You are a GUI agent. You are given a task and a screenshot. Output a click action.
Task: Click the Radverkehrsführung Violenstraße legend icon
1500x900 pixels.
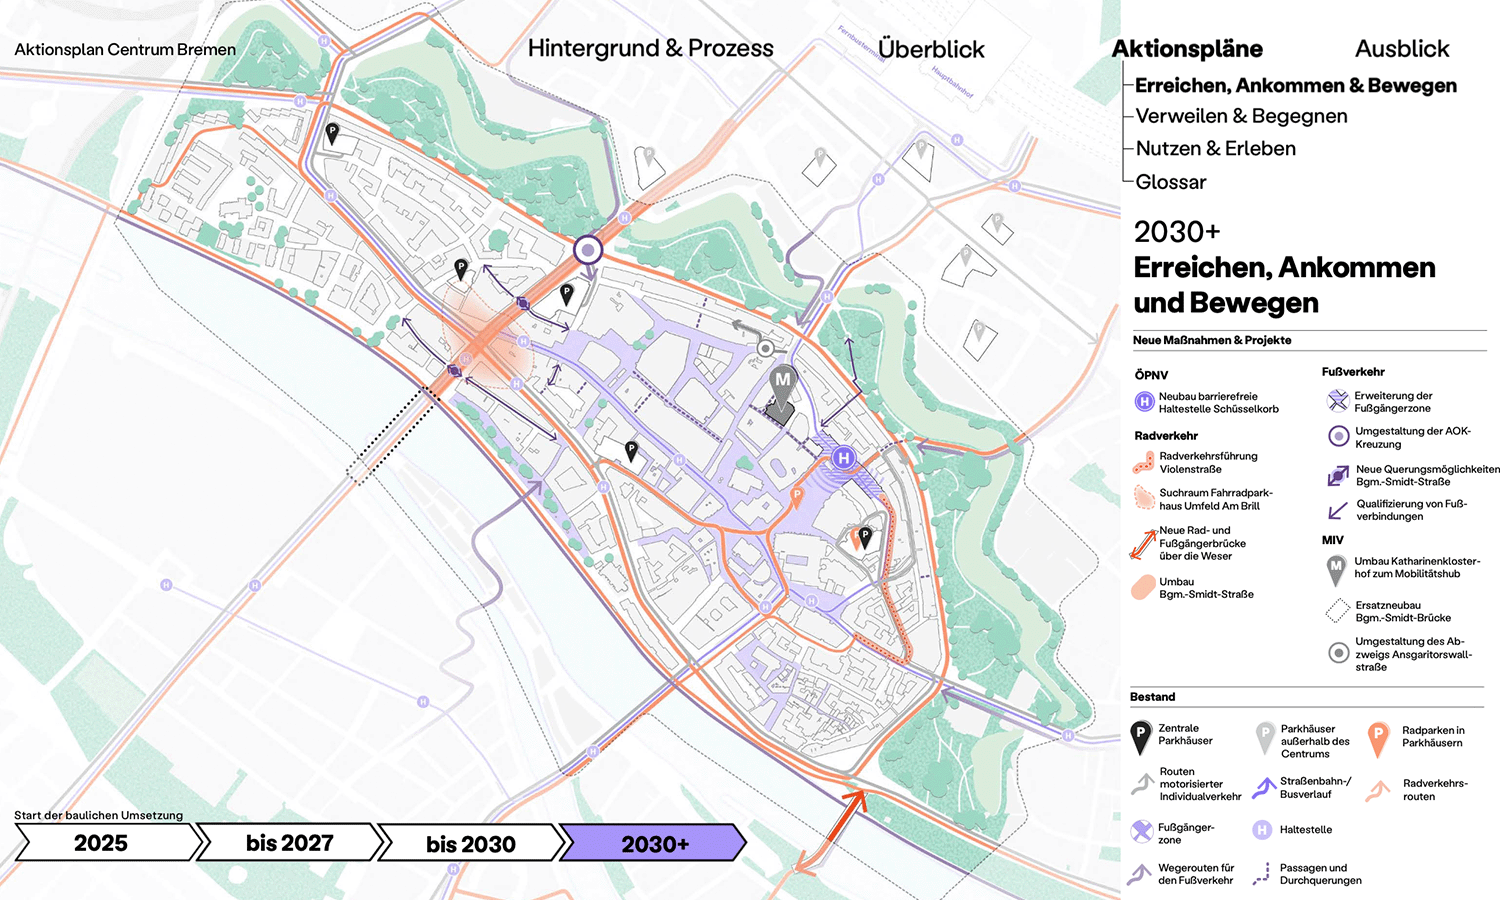[x=1143, y=463]
